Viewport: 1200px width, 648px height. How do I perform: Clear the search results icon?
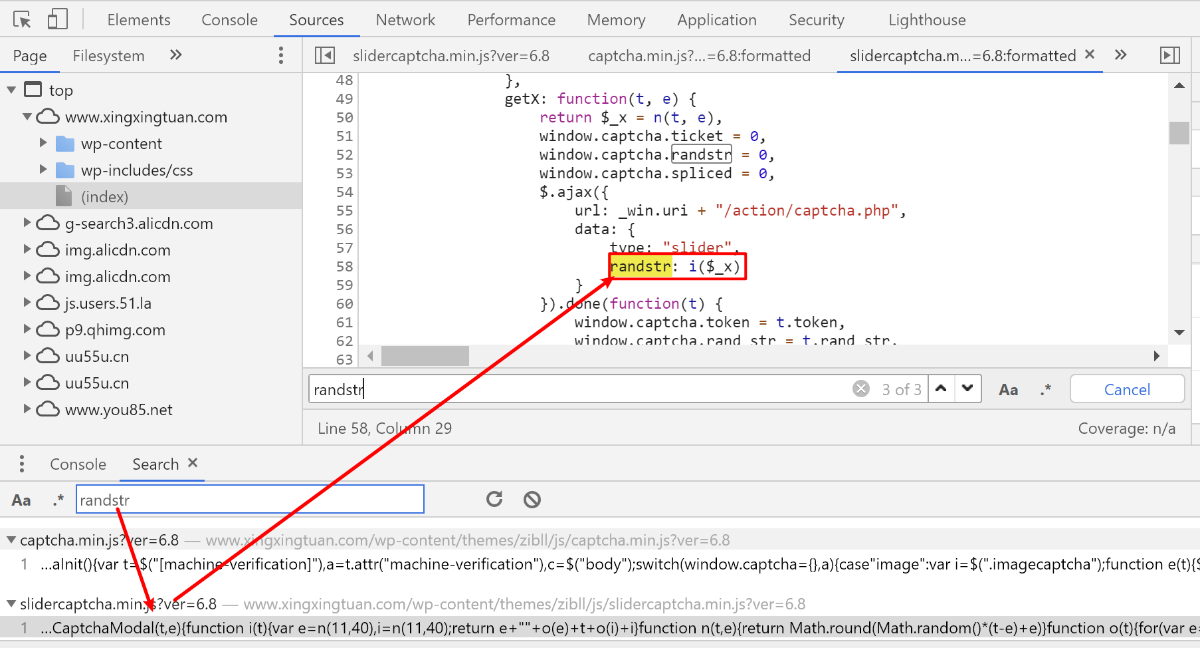532,499
